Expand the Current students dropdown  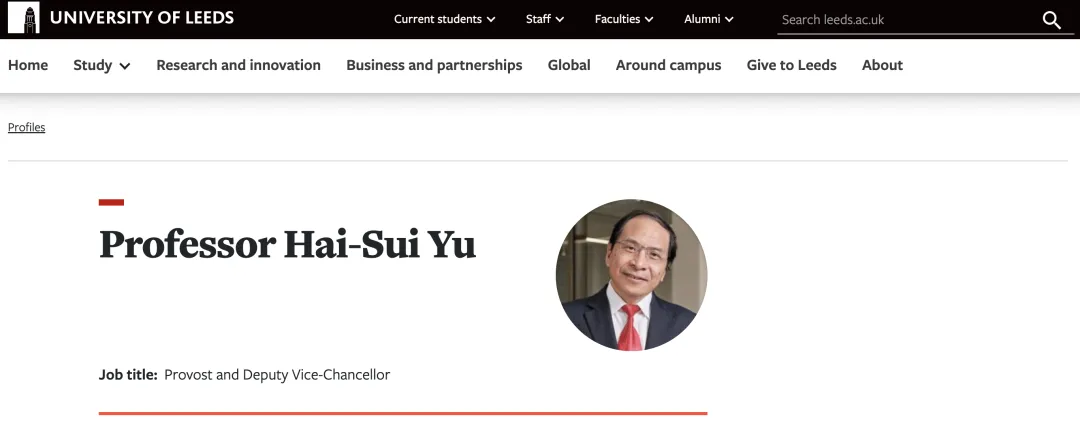pyautogui.click(x=444, y=19)
